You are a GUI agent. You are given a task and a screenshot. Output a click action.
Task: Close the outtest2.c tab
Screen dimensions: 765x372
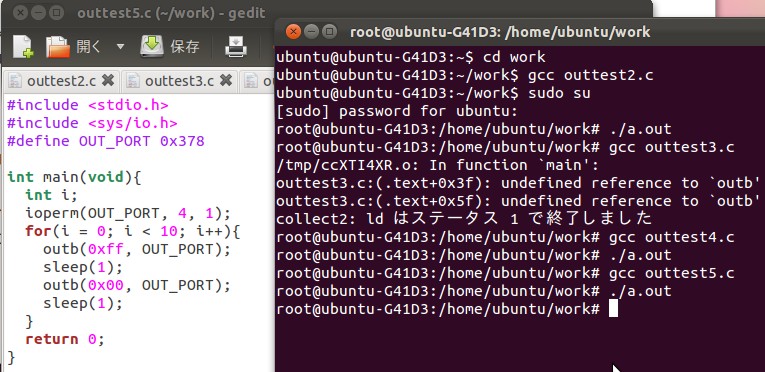point(108,80)
